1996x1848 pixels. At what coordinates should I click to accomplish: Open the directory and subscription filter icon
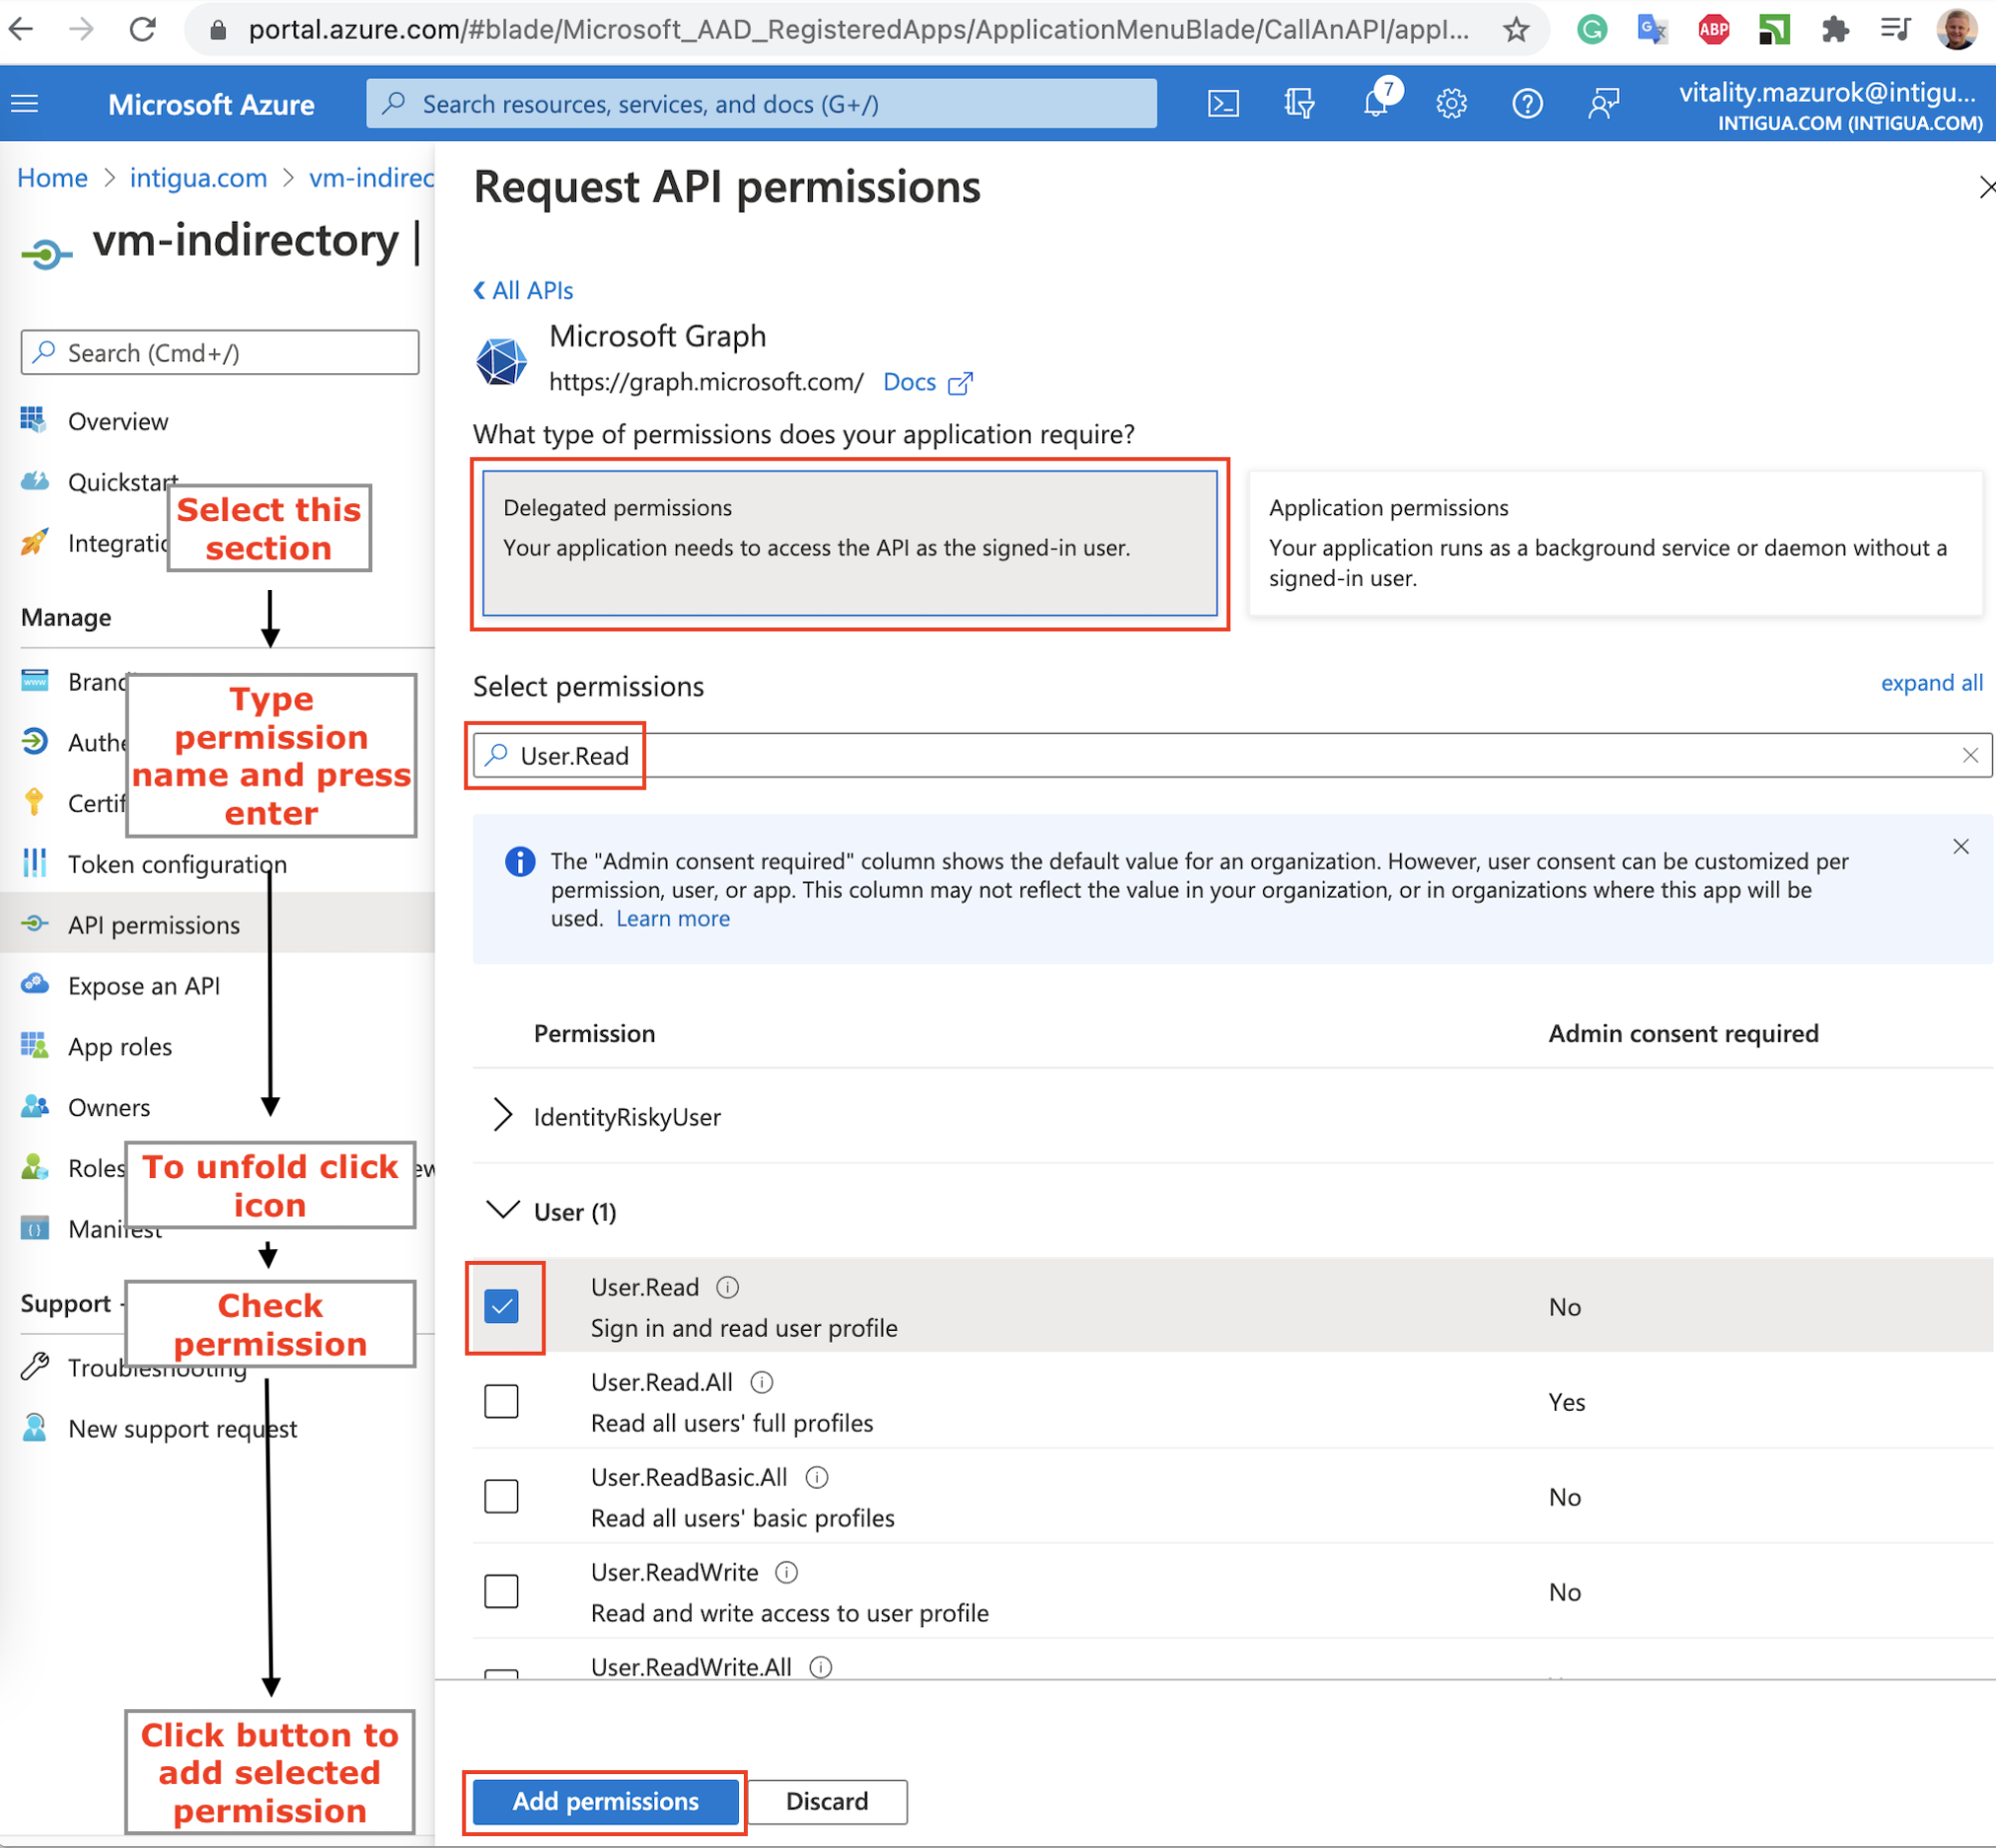click(1299, 104)
